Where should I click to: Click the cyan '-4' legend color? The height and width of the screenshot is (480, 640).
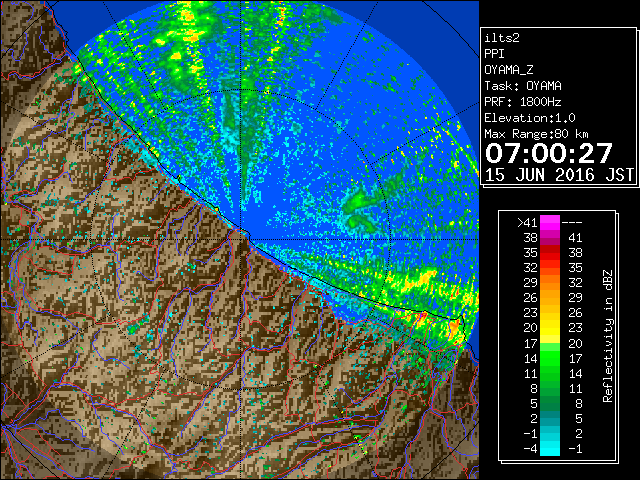550,448
